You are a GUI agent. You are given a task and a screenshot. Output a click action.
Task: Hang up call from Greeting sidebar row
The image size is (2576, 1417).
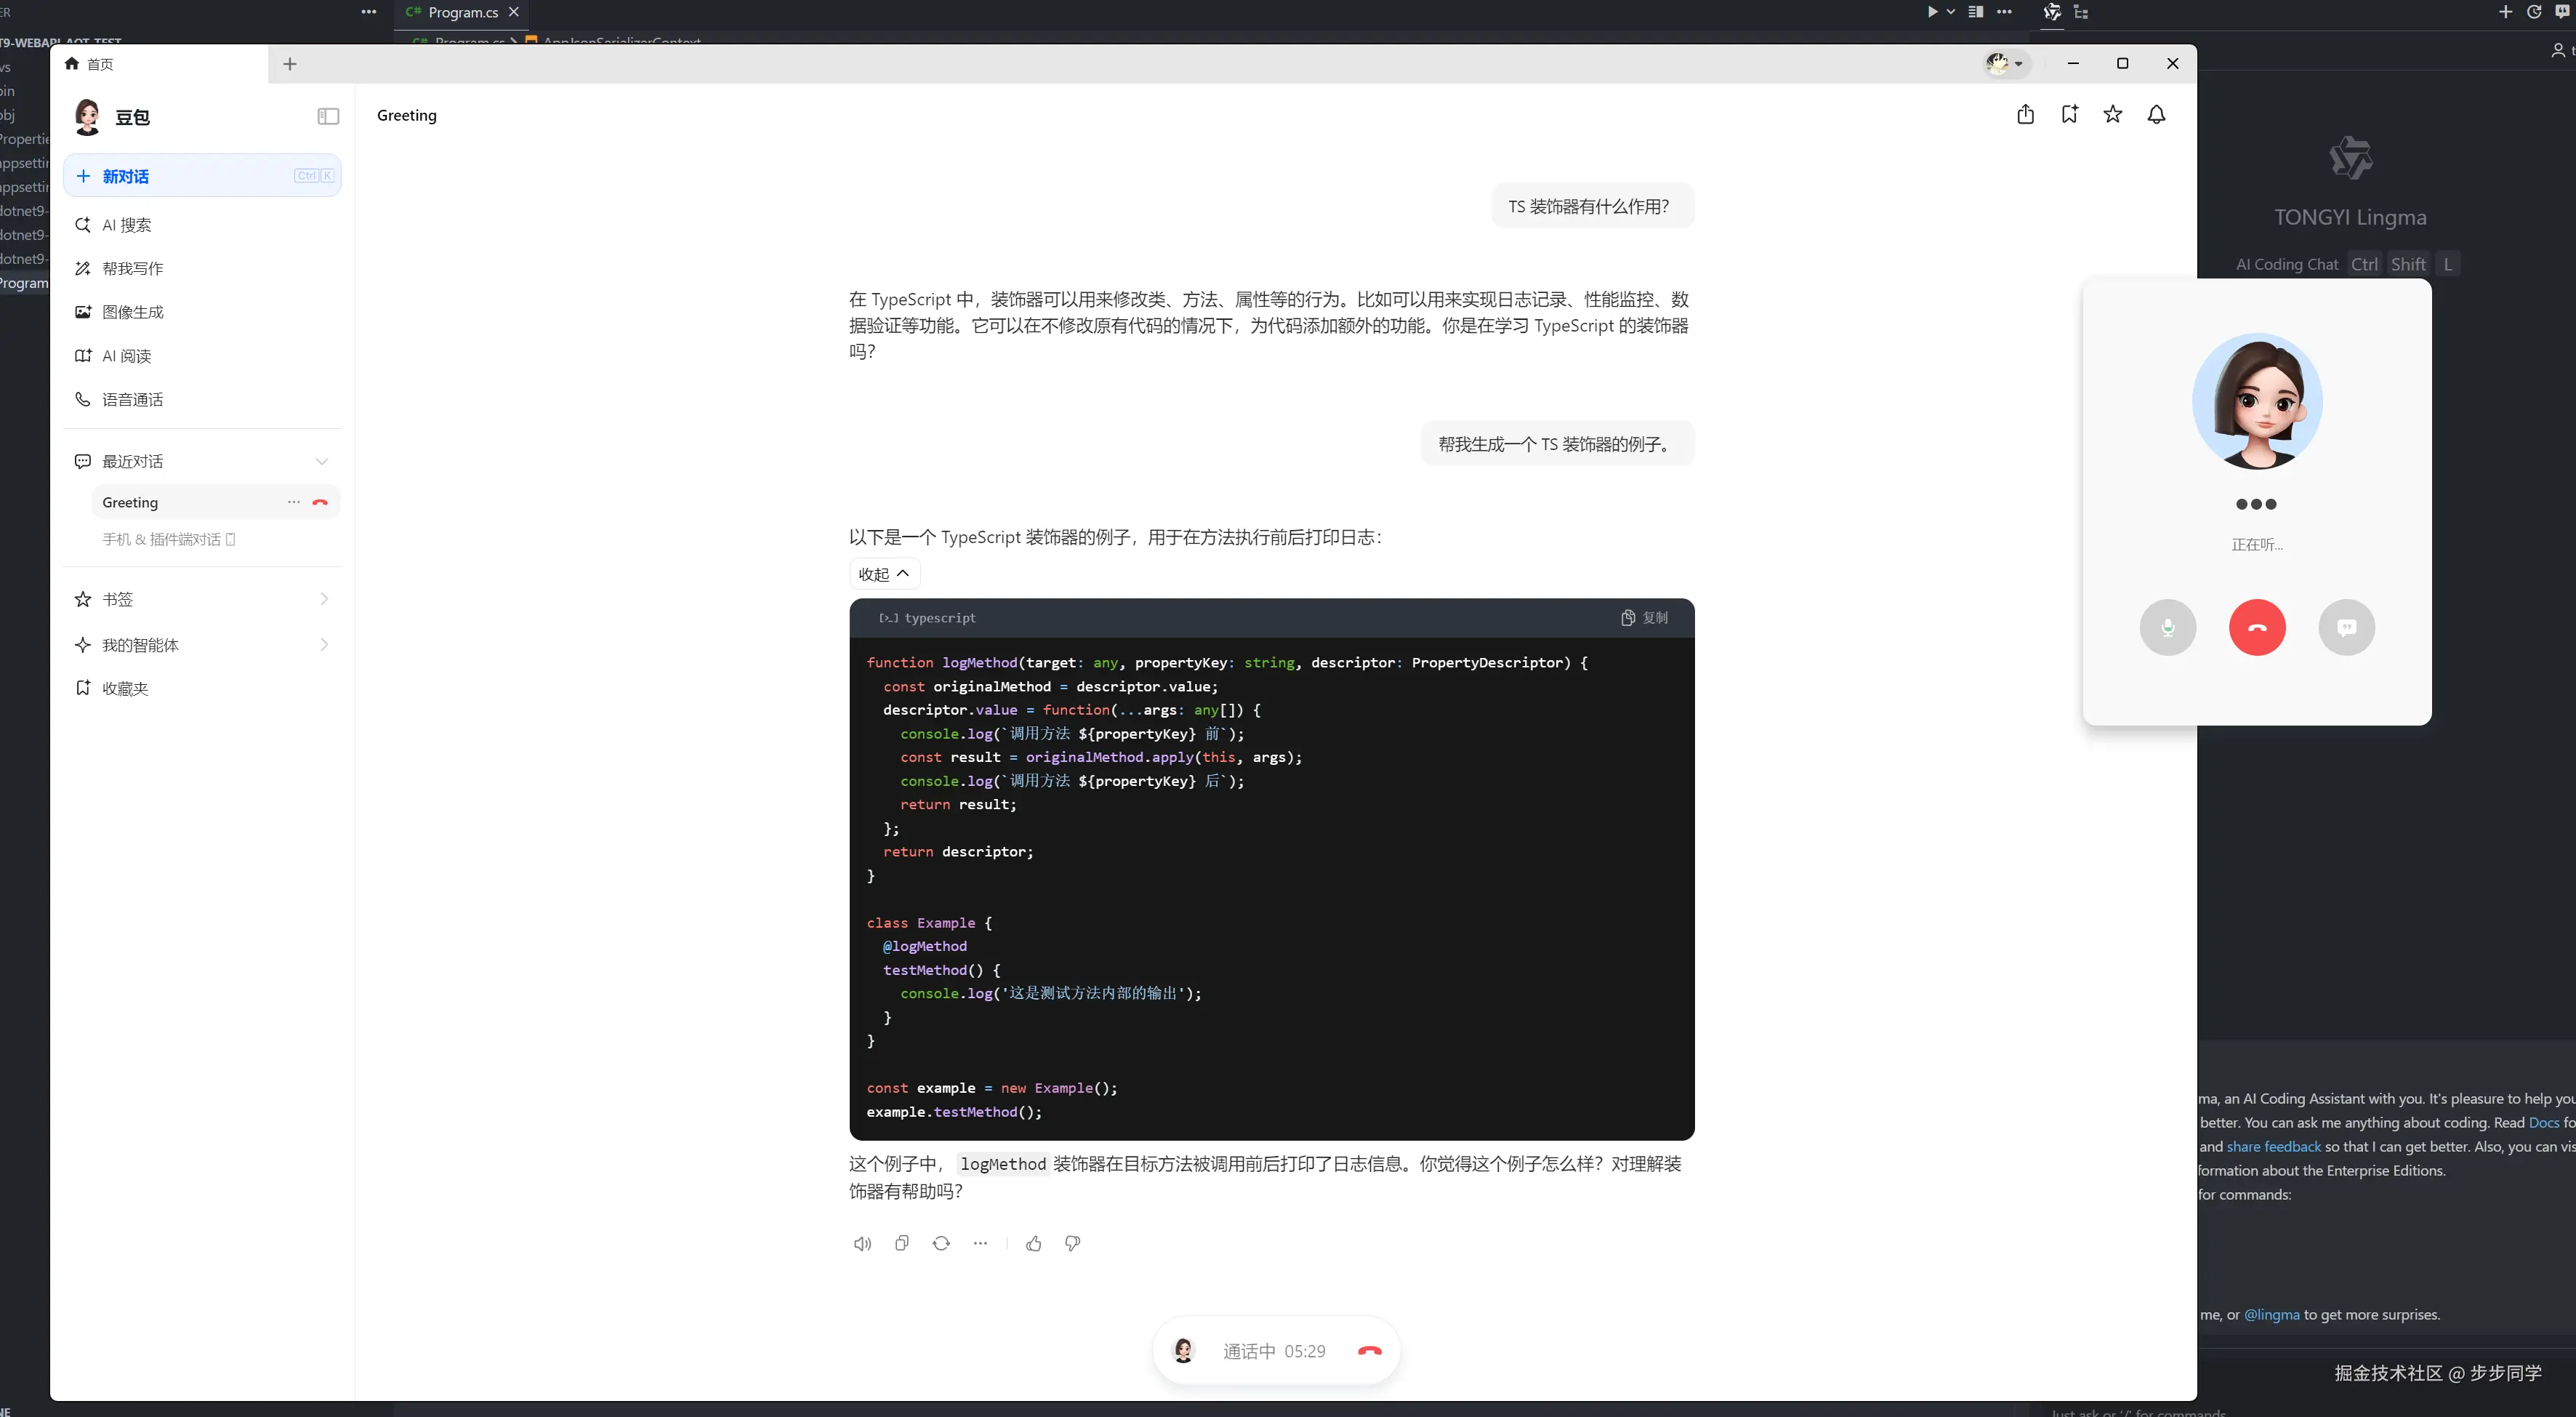[x=320, y=502]
